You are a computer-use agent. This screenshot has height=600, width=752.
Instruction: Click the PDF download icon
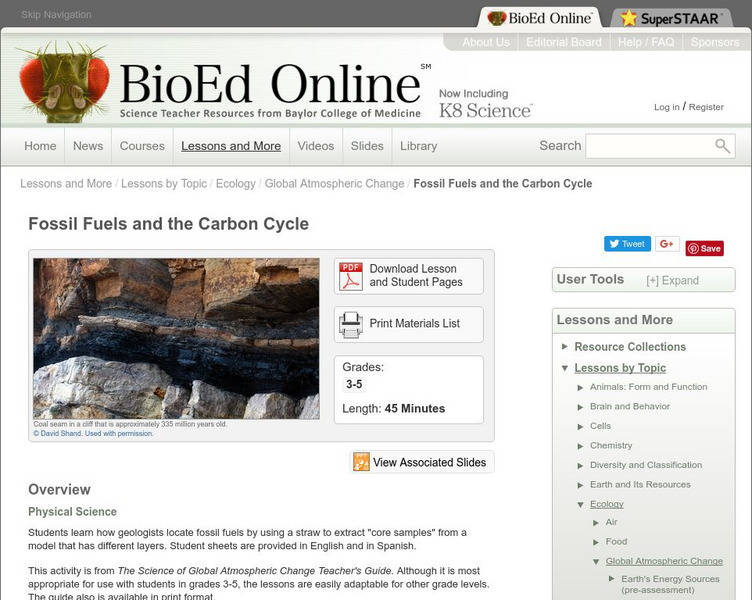[351, 275]
